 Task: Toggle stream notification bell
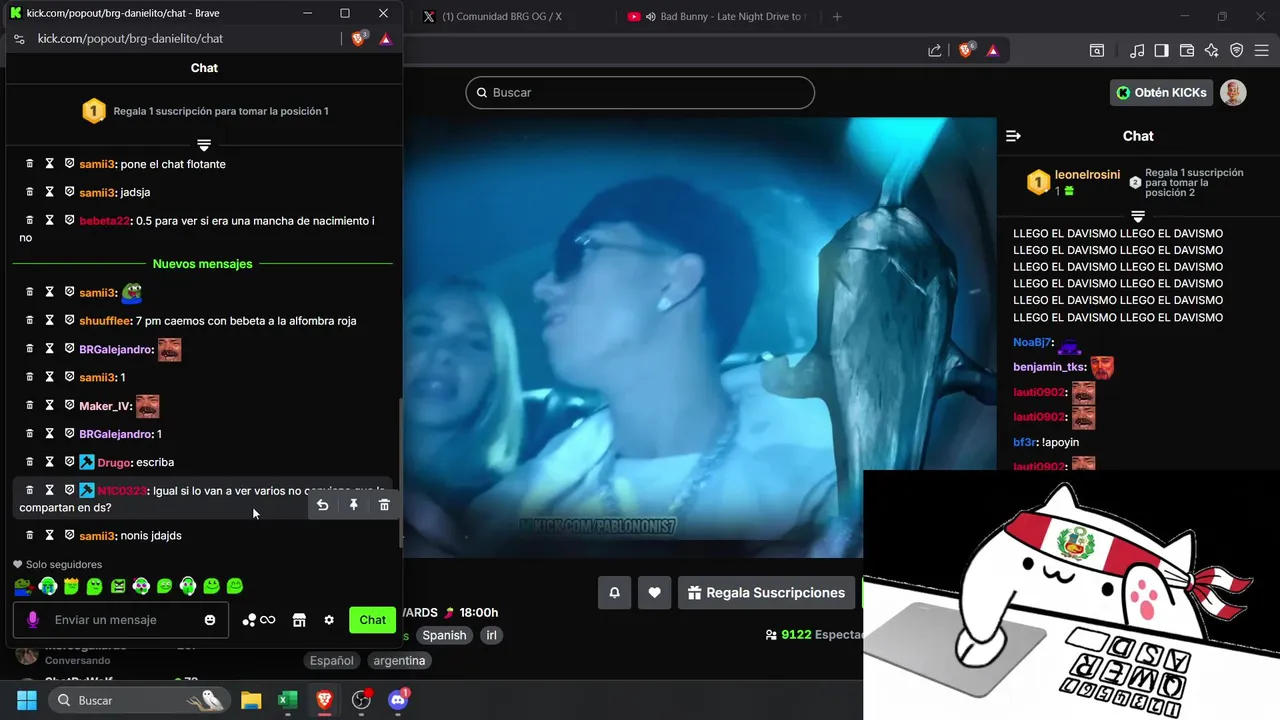(x=614, y=592)
